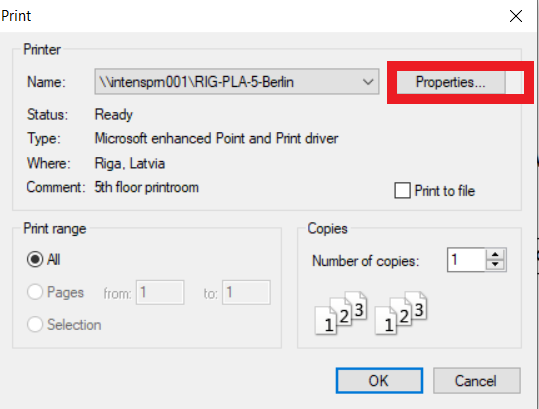Image resolution: width=539 pixels, height=409 pixels.
Task: Open the printer Name combo box
Action: [x=237, y=81]
